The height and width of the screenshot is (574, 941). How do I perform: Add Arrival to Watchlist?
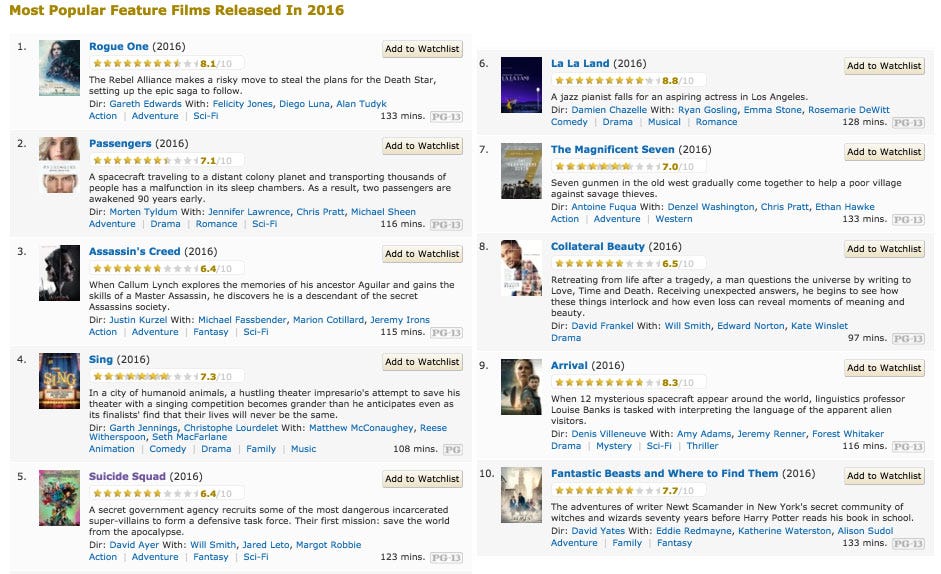click(x=884, y=368)
